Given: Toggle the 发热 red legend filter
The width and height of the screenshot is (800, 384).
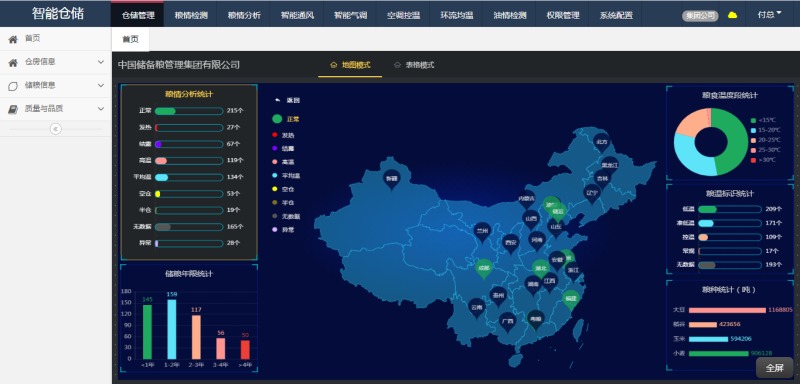Looking at the screenshot, I should pyautogui.click(x=284, y=135).
